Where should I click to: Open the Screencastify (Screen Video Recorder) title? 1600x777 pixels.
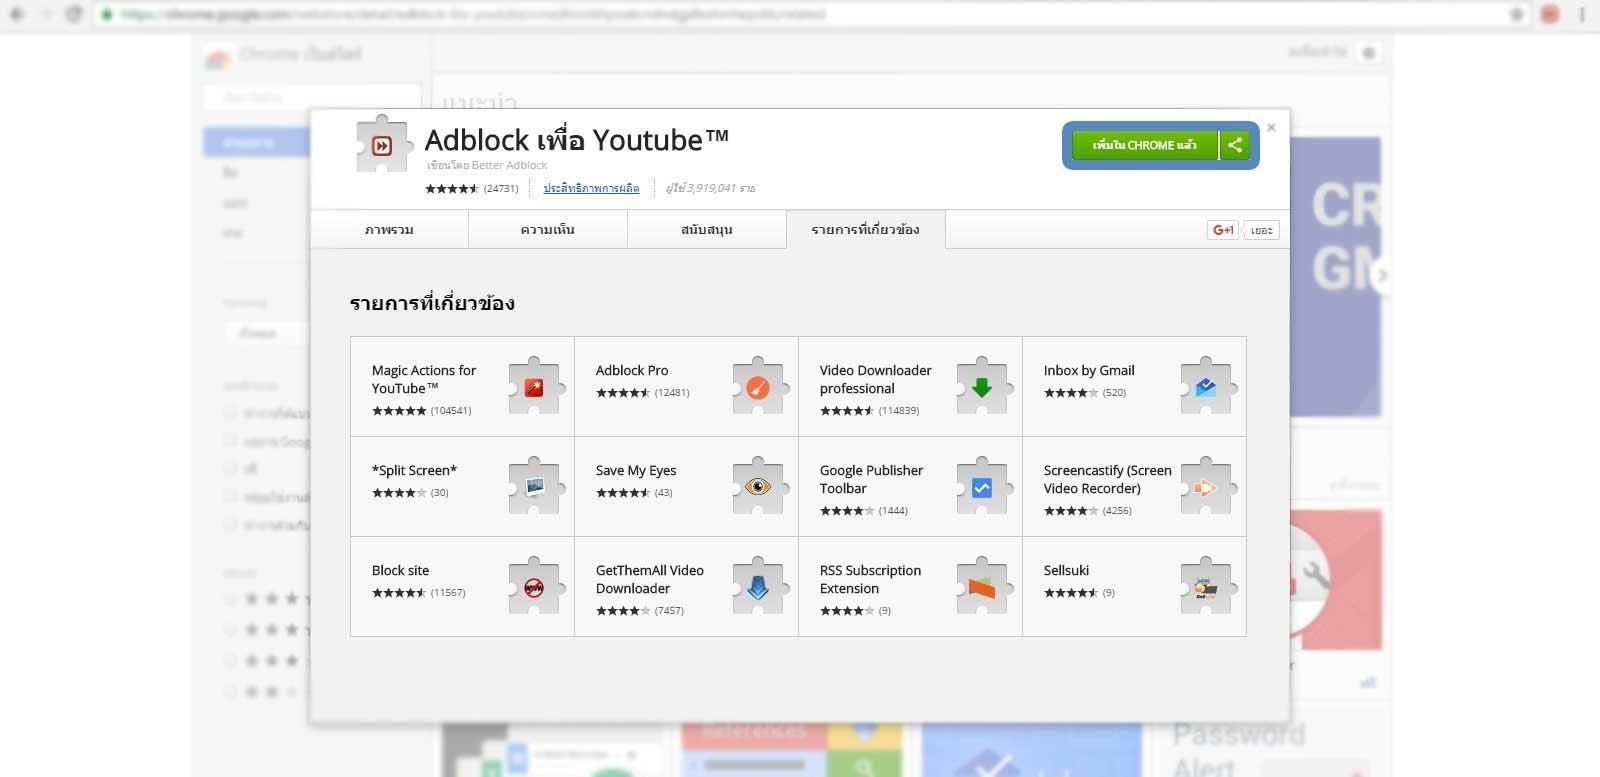tap(1107, 479)
